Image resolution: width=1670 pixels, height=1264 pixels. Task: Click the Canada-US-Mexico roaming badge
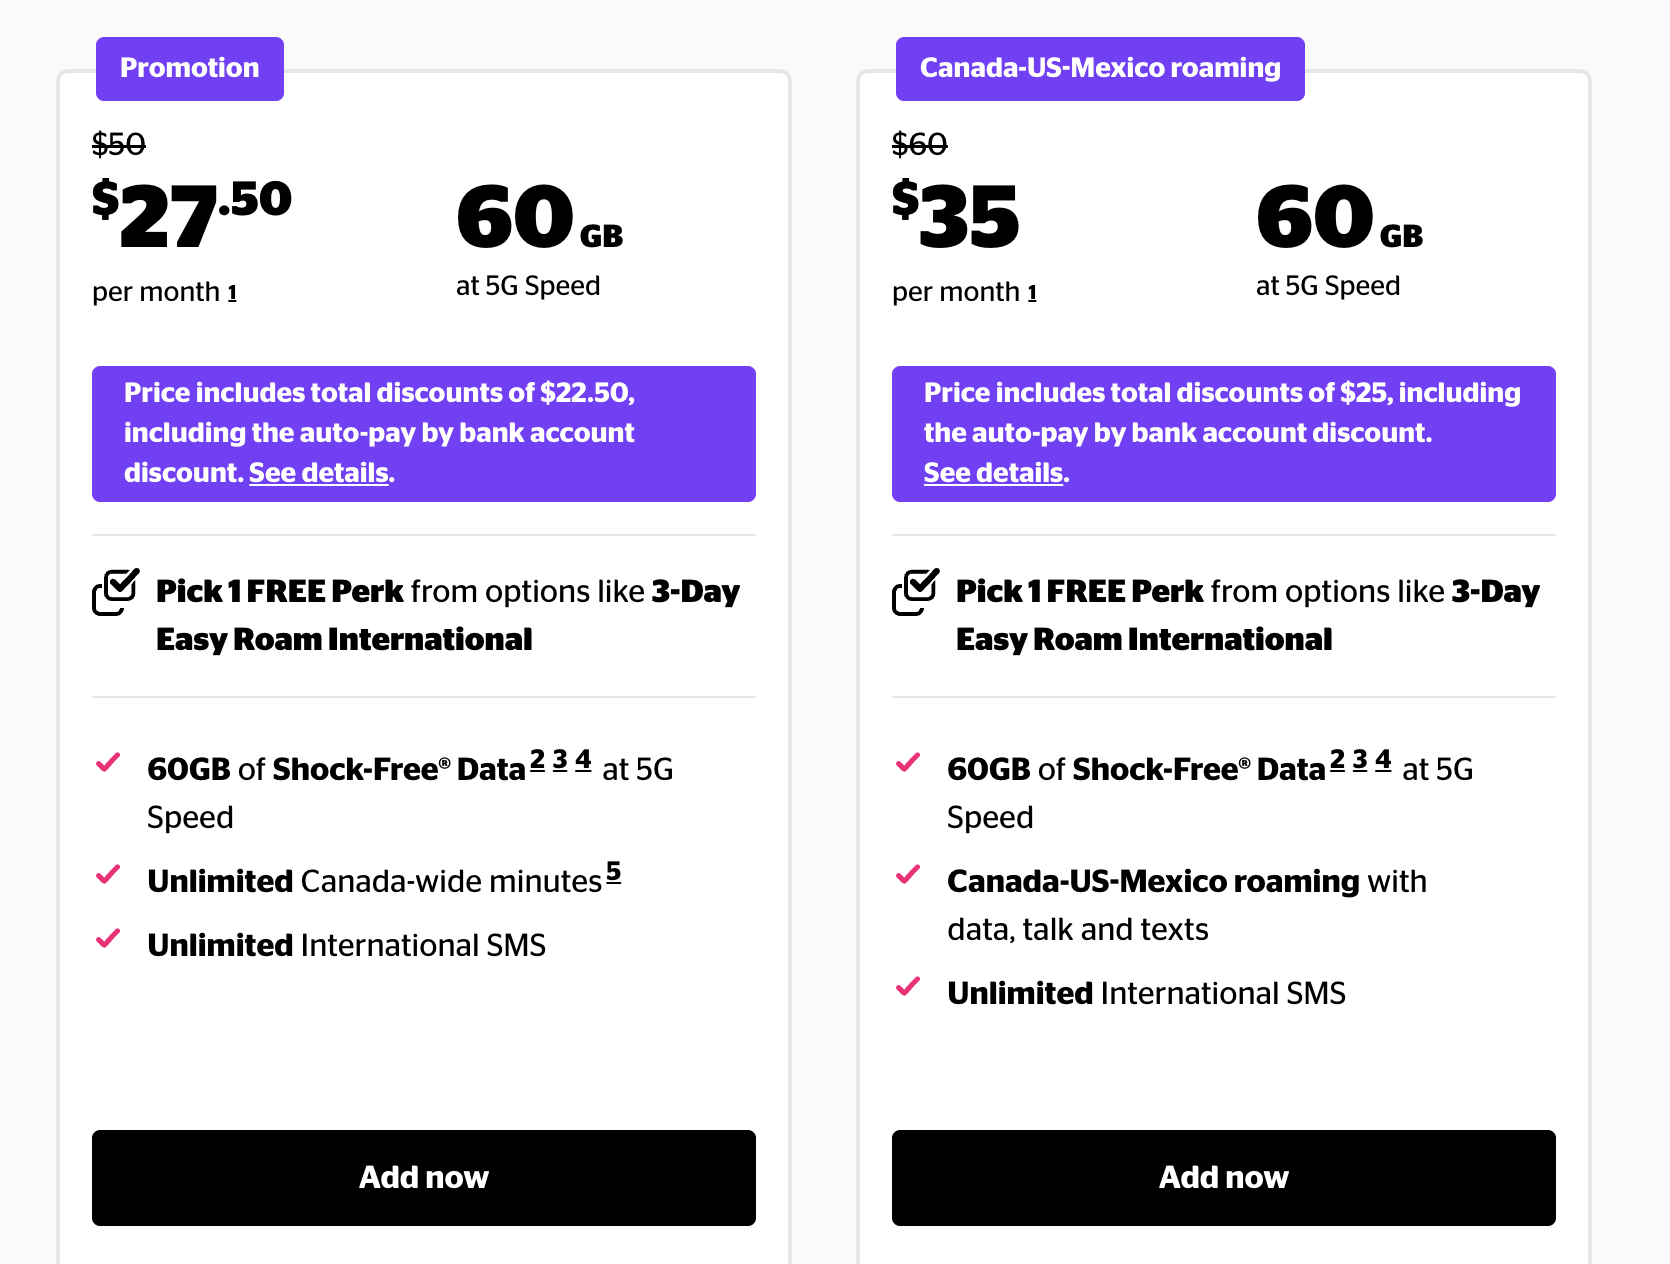click(1099, 68)
